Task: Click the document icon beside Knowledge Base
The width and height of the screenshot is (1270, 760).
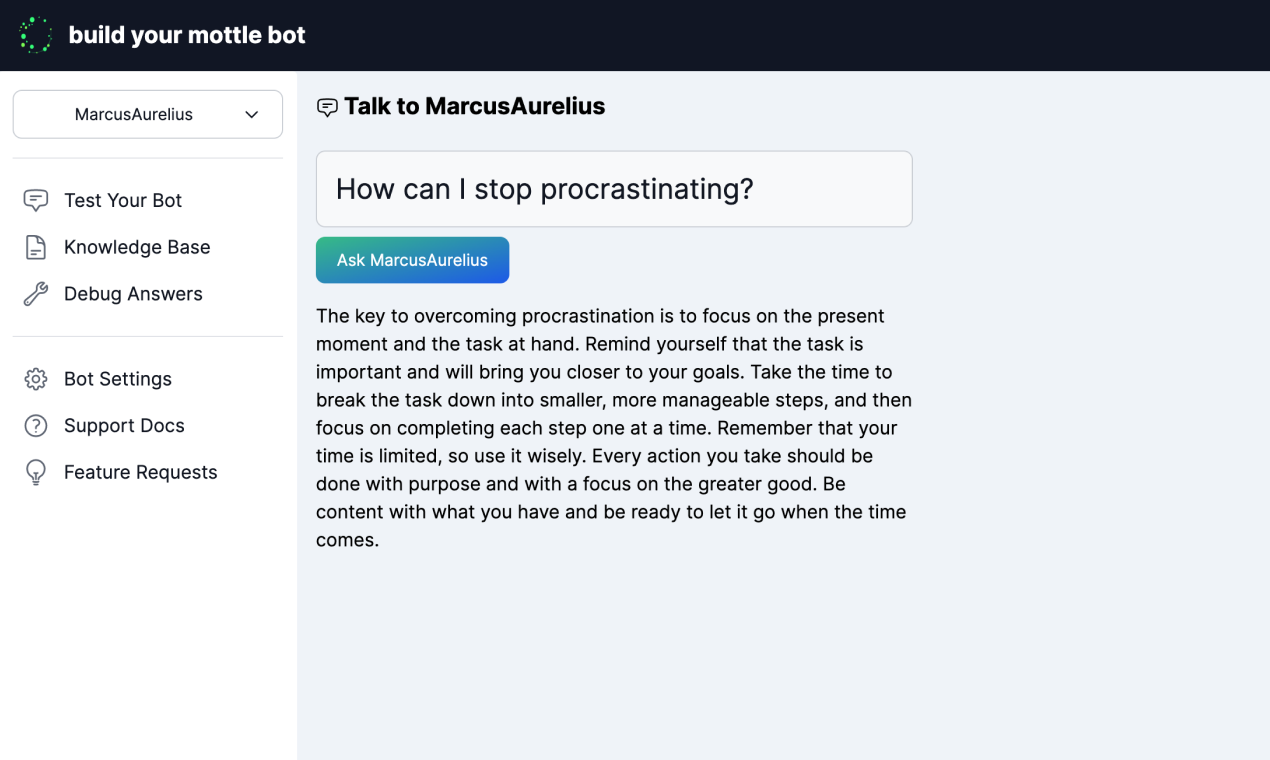Action: pos(36,248)
